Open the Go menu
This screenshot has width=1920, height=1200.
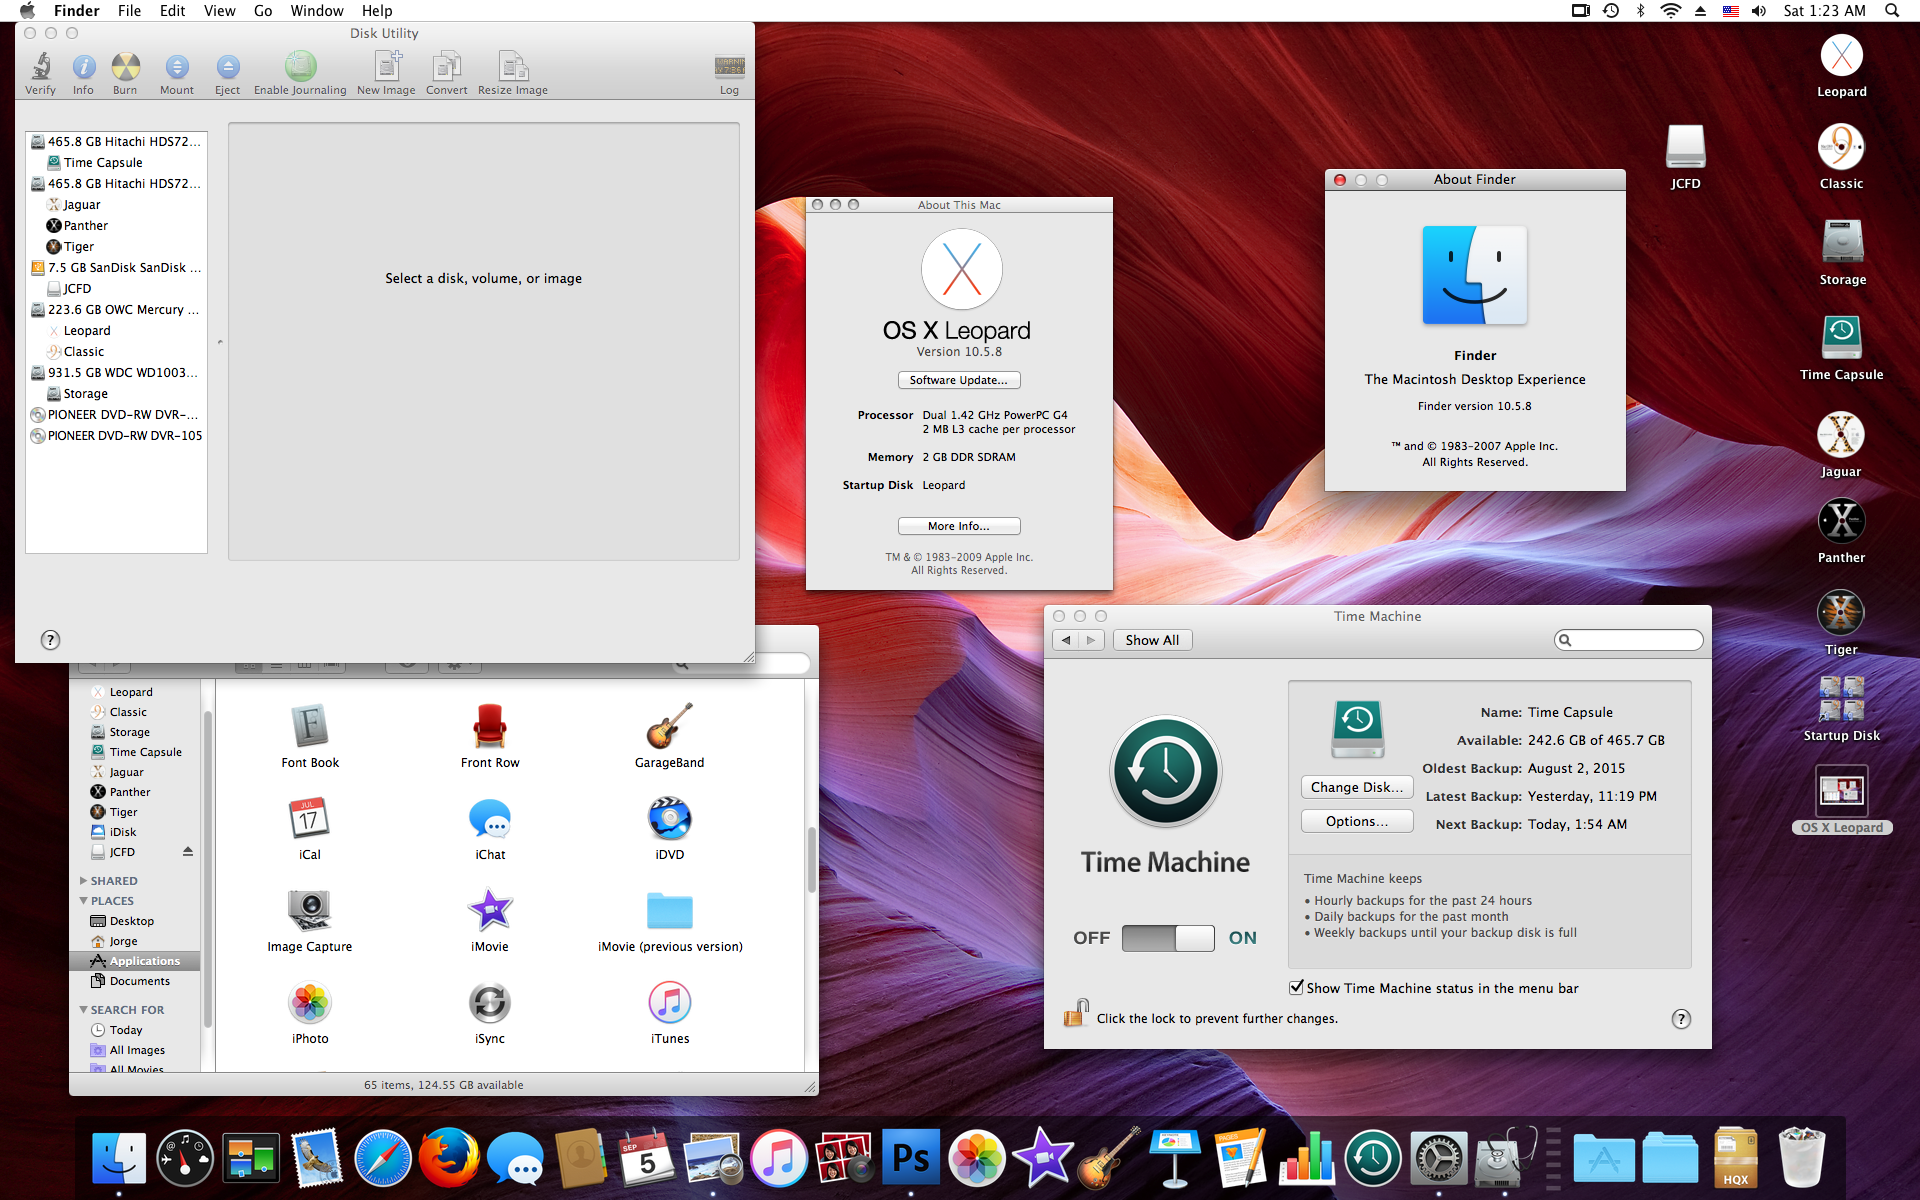263,11
